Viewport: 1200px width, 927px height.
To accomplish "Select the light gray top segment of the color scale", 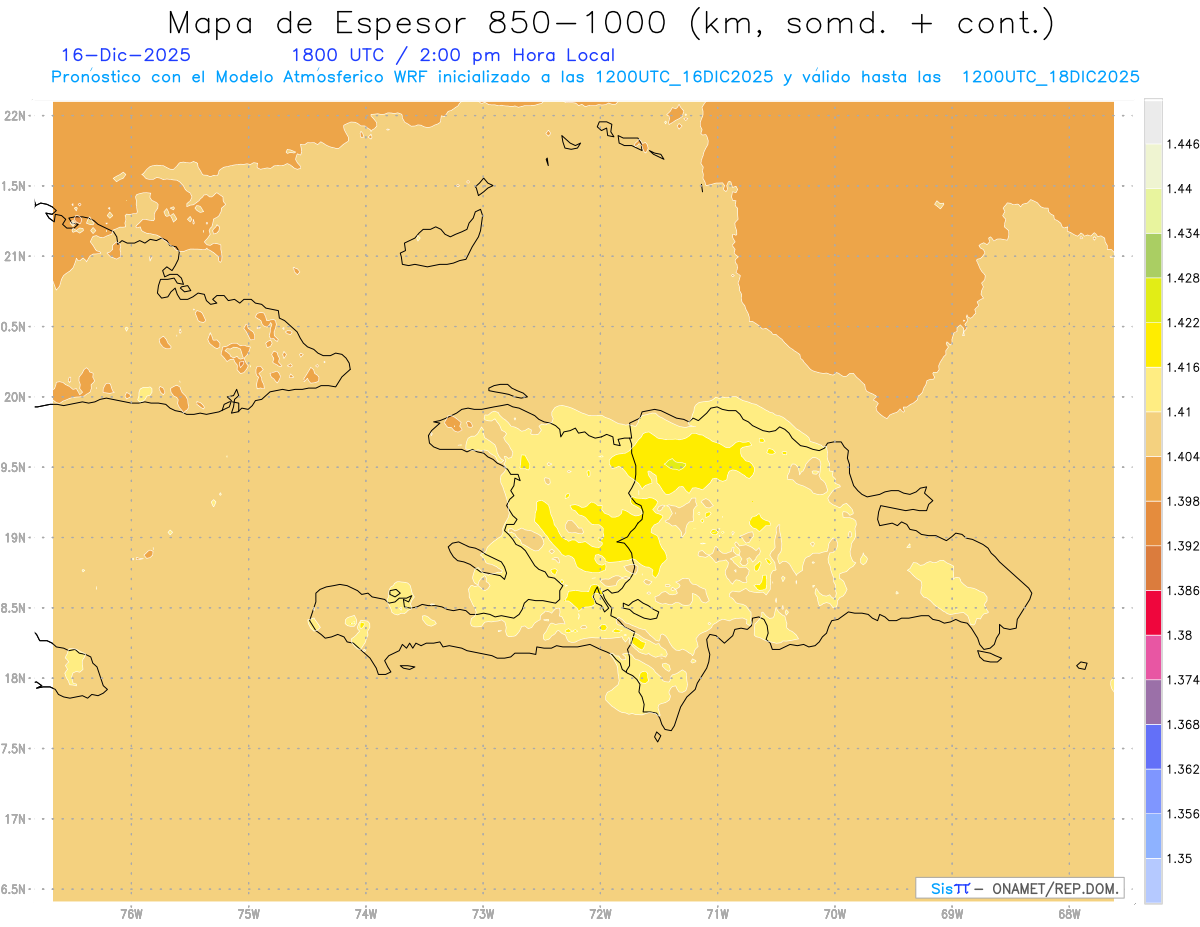I will pos(1153,121).
